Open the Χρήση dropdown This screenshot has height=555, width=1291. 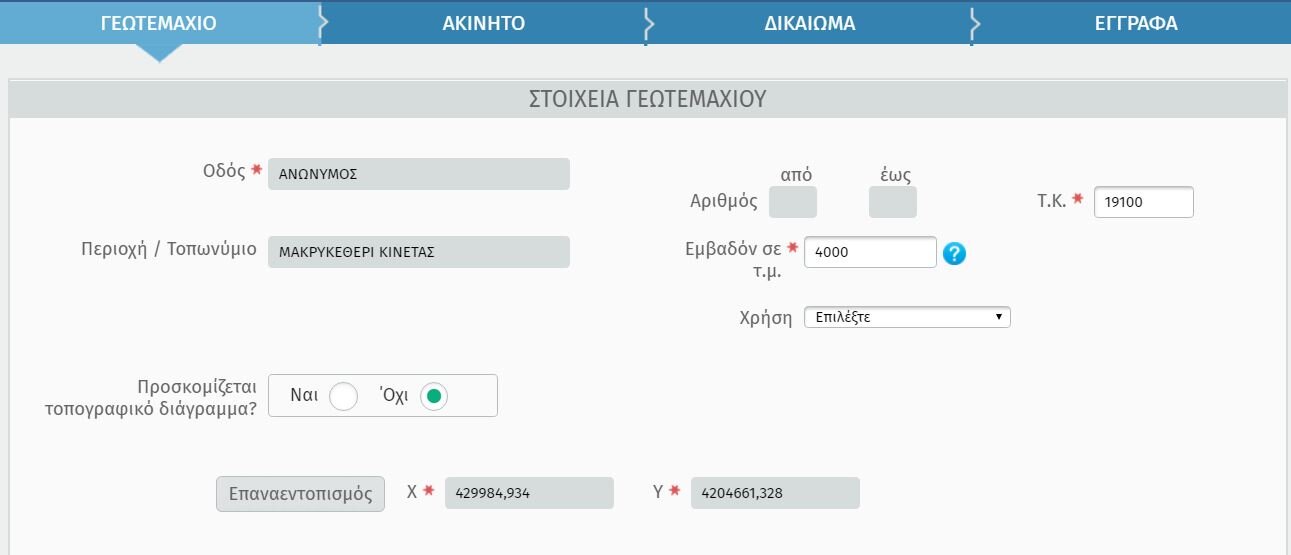907,318
